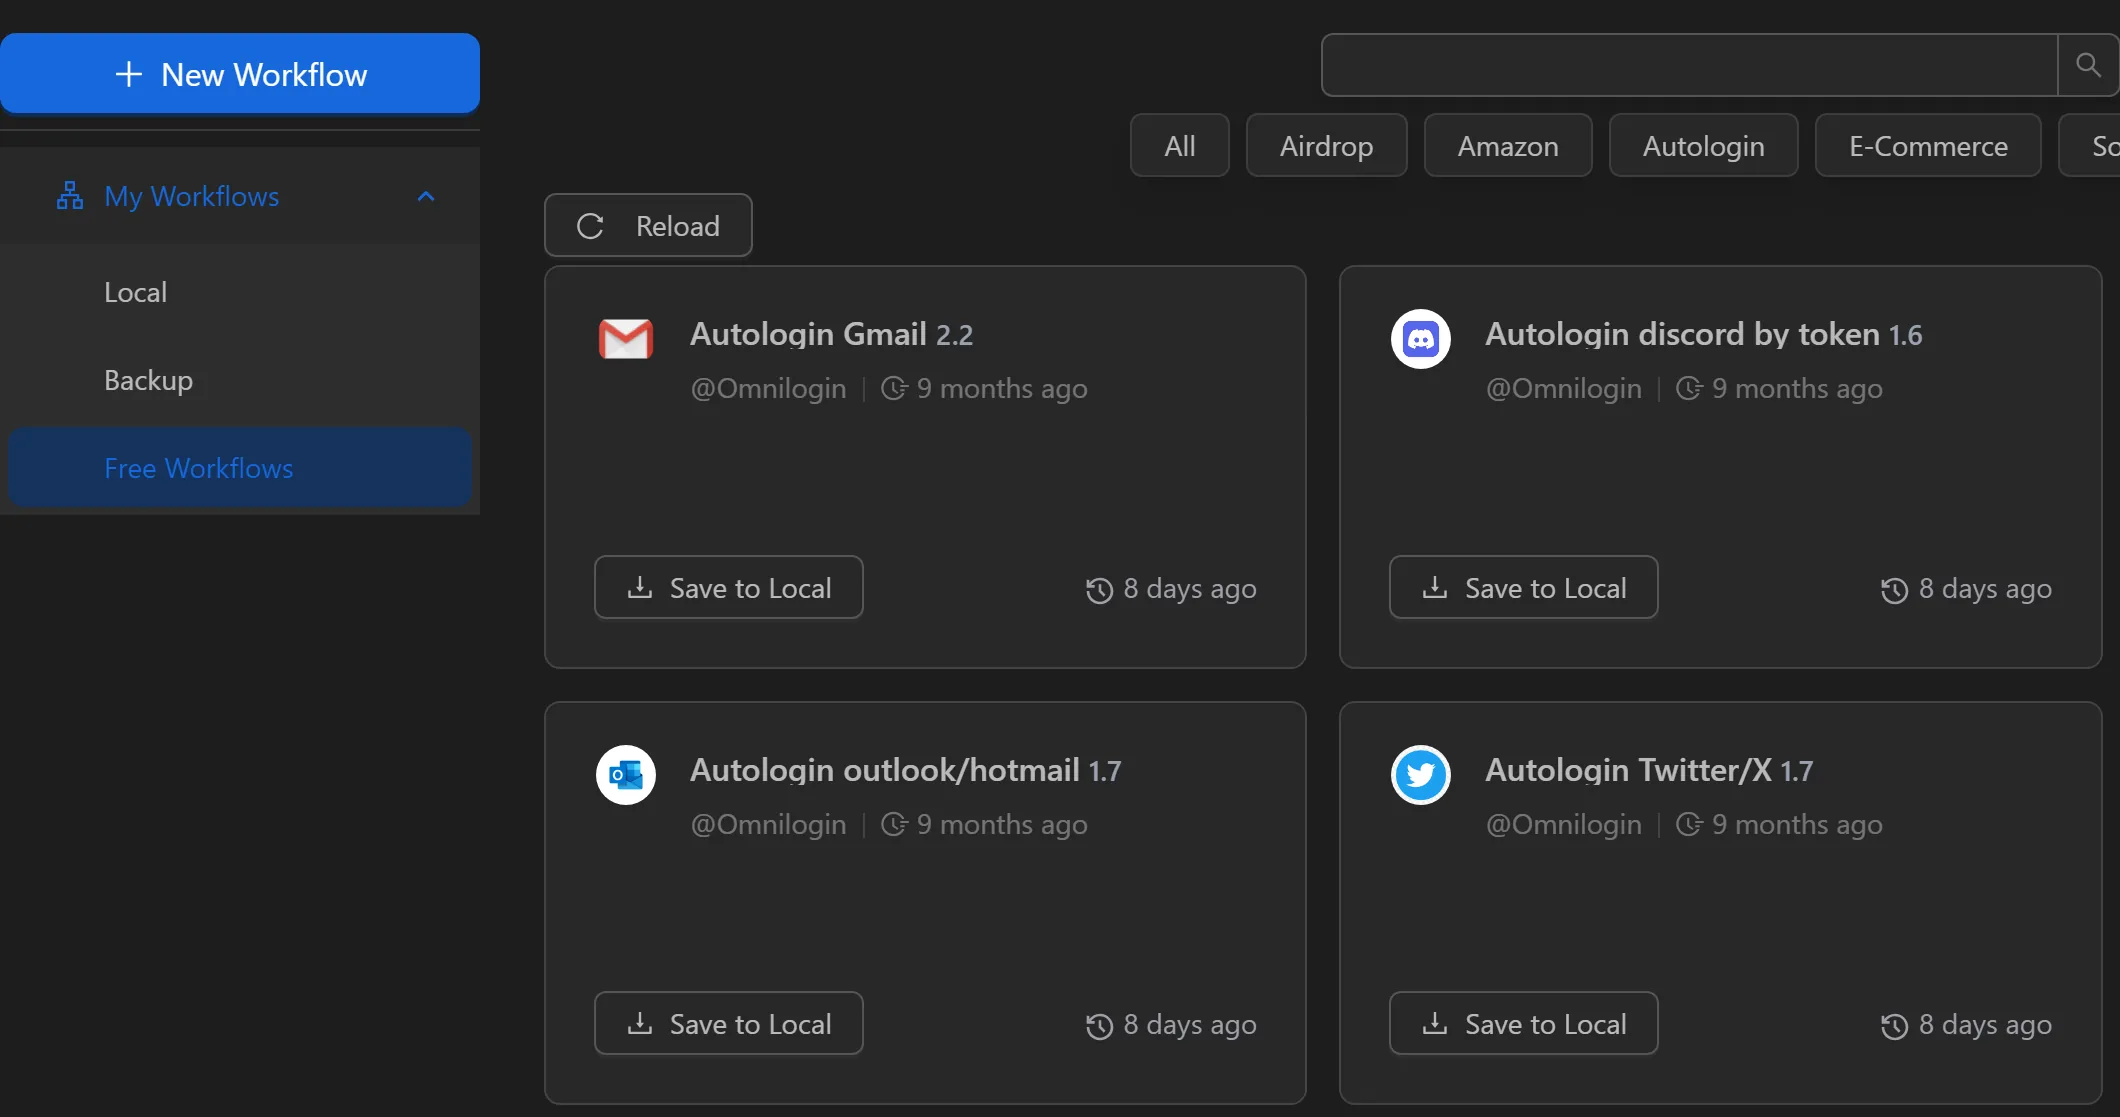The height and width of the screenshot is (1117, 2120).
Task: Click the search magnifier icon
Action: point(2087,64)
